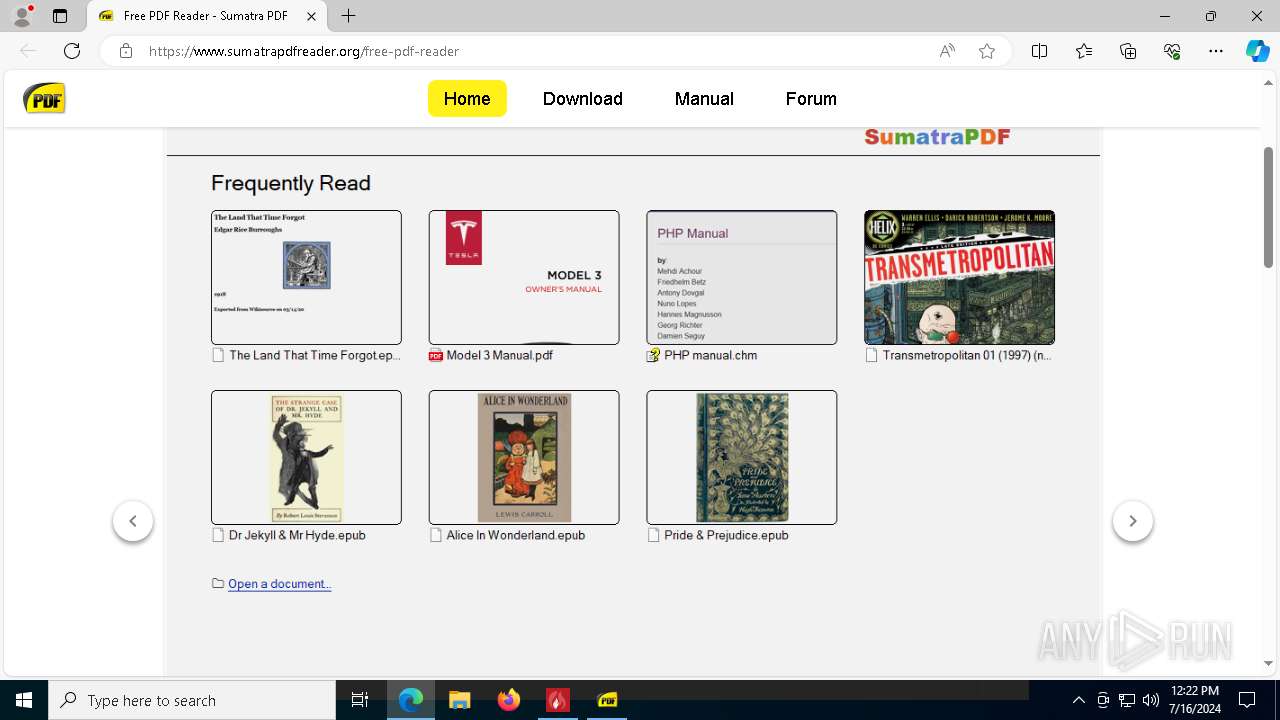Show hidden system tray icons
Viewport: 1280px width, 720px height.
(x=1078, y=700)
